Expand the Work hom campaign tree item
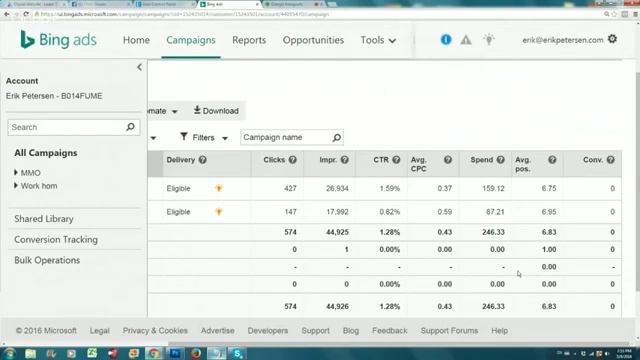The width and height of the screenshot is (640, 360). 16,186
